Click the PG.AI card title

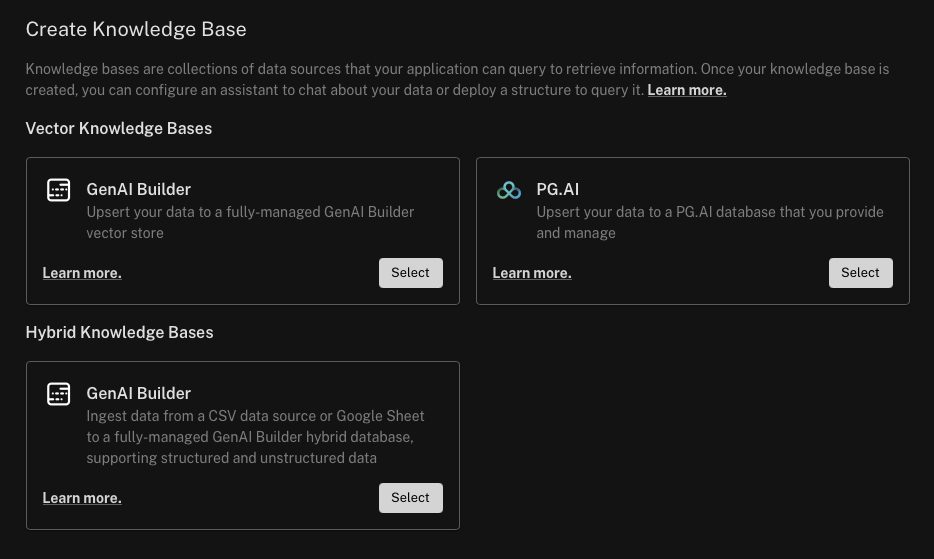[558, 190]
